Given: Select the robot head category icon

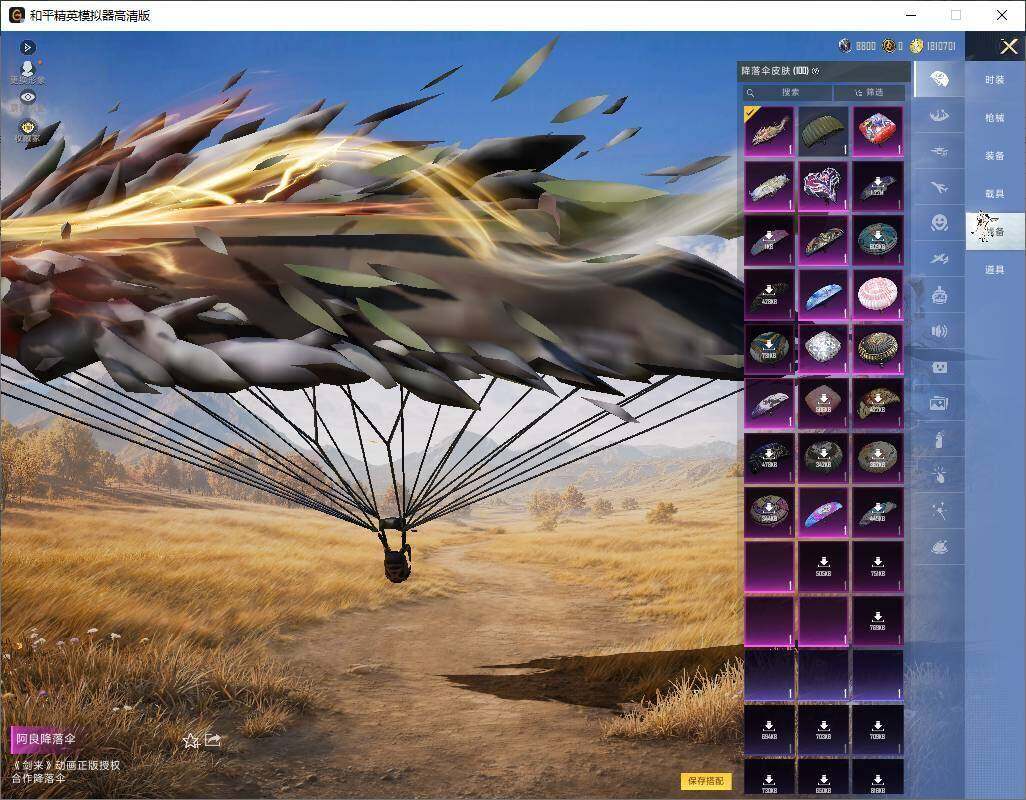Looking at the screenshot, I should click(939, 295).
